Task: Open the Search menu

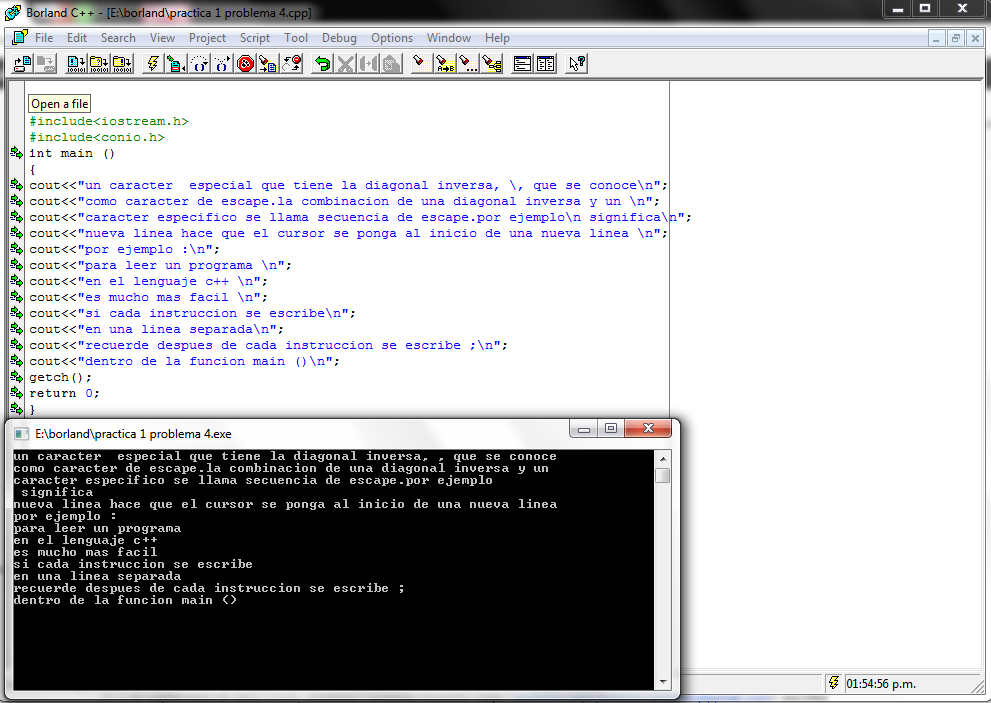Action: (x=118, y=38)
